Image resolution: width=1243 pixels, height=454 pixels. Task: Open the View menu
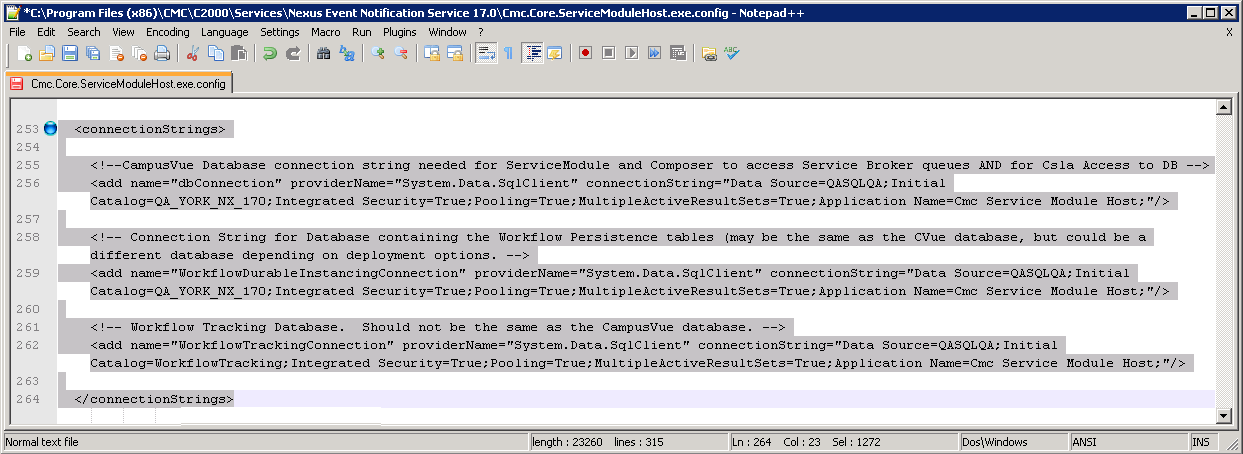pyautogui.click(x=123, y=32)
